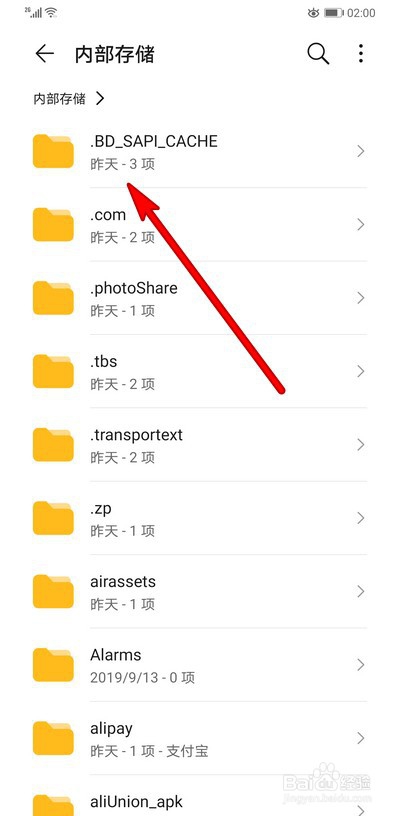The width and height of the screenshot is (400, 816).
Task: Open the .transportext folder name
Action: click(x=136, y=435)
